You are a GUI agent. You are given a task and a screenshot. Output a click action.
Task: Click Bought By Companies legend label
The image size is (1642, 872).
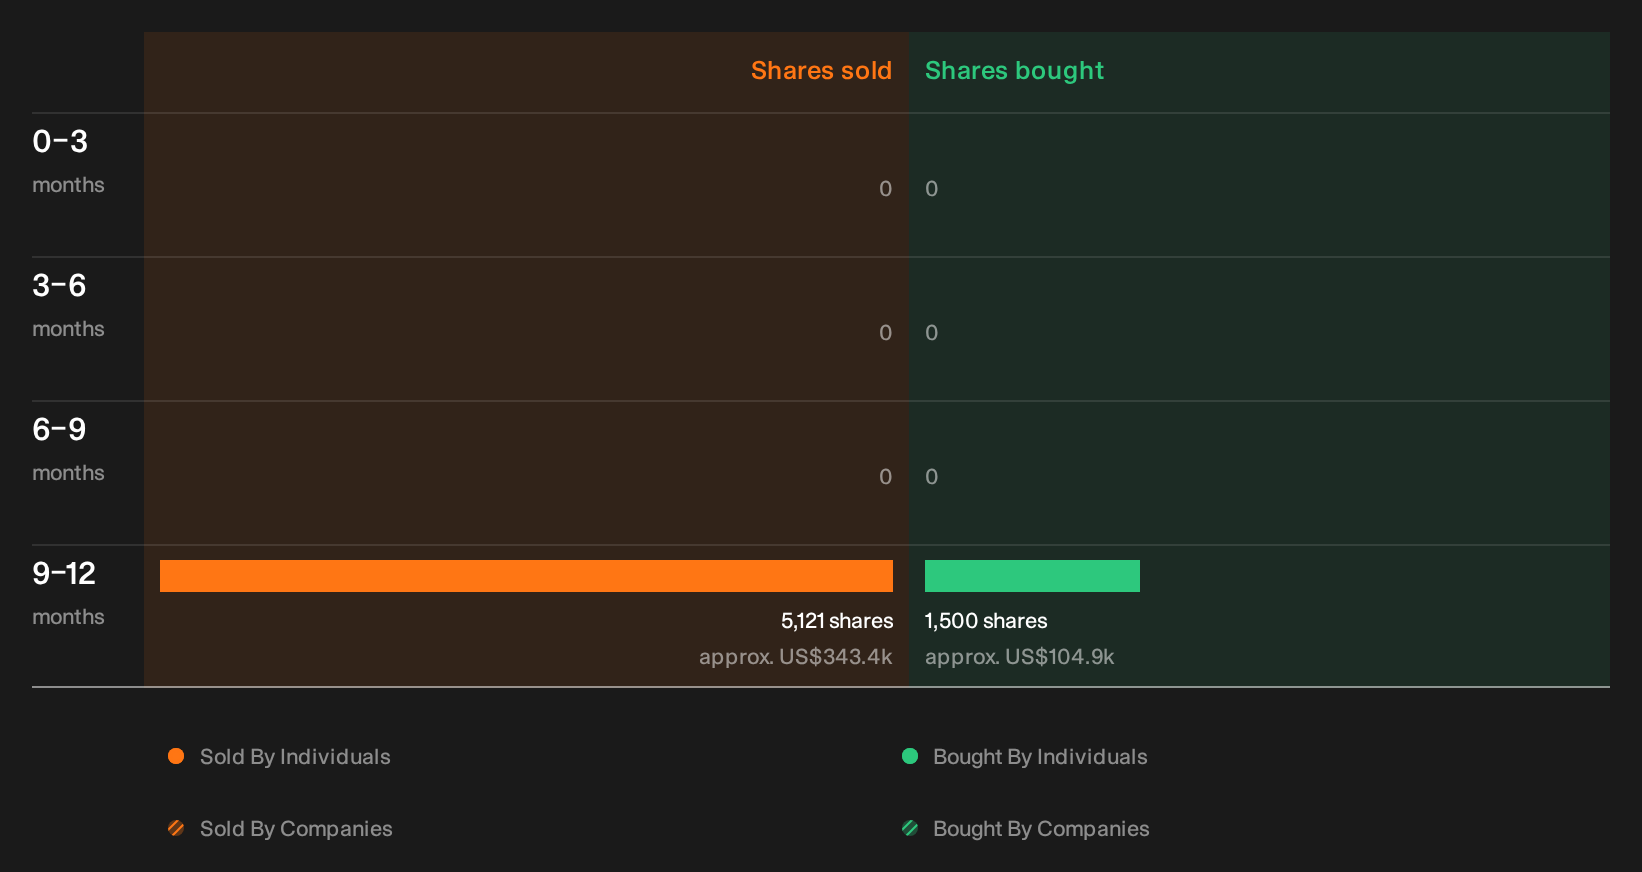coord(1041,829)
